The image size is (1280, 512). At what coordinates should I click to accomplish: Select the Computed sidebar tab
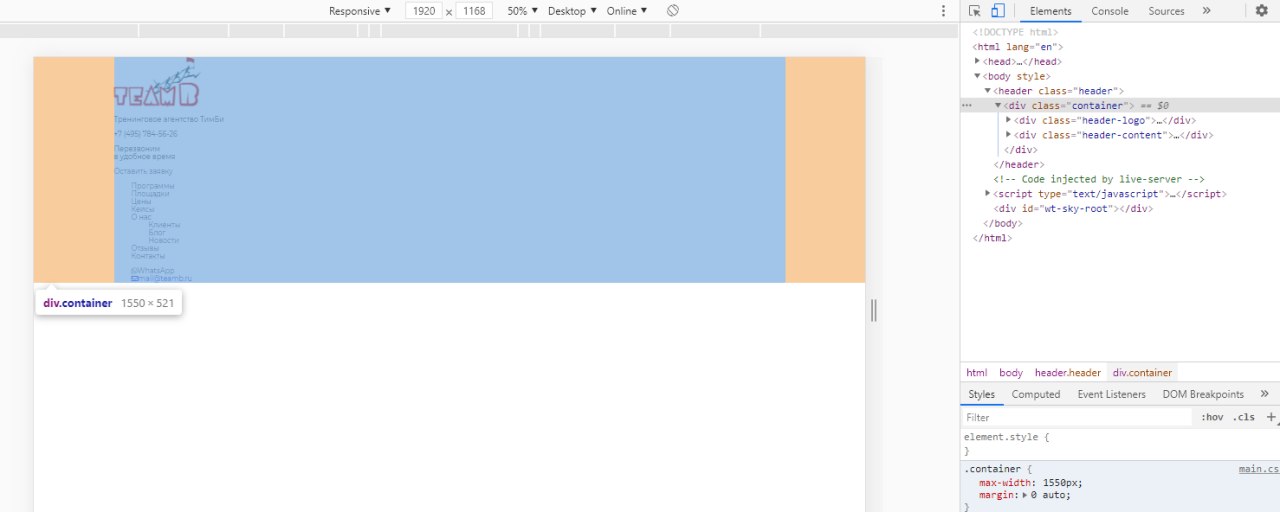click(1036, 394)
